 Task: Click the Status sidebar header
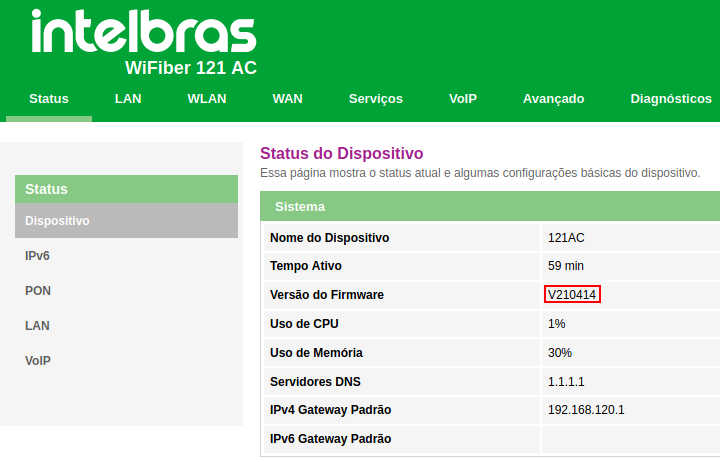(x=126, y=189)
